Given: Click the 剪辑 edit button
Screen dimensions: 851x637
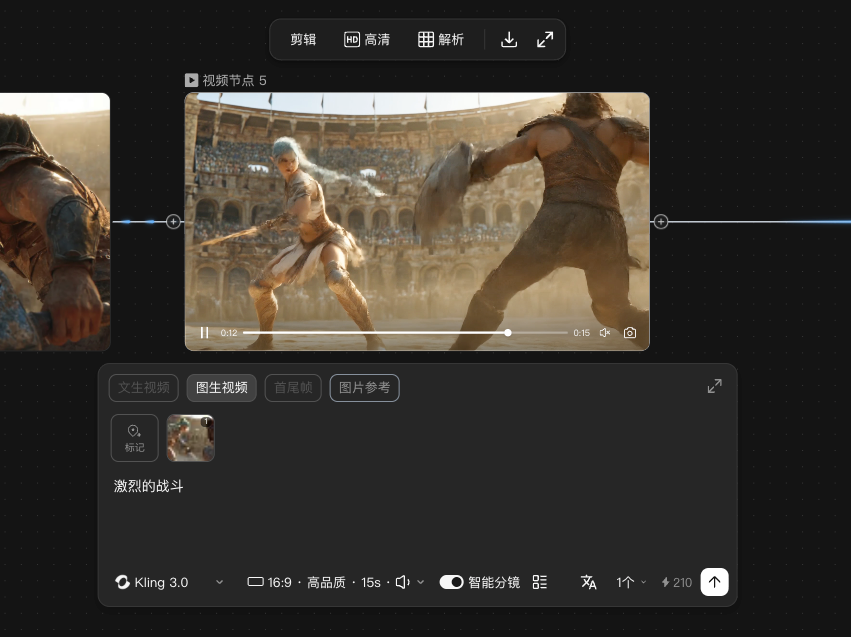Looking at the screenshot, I should (303, 39).
